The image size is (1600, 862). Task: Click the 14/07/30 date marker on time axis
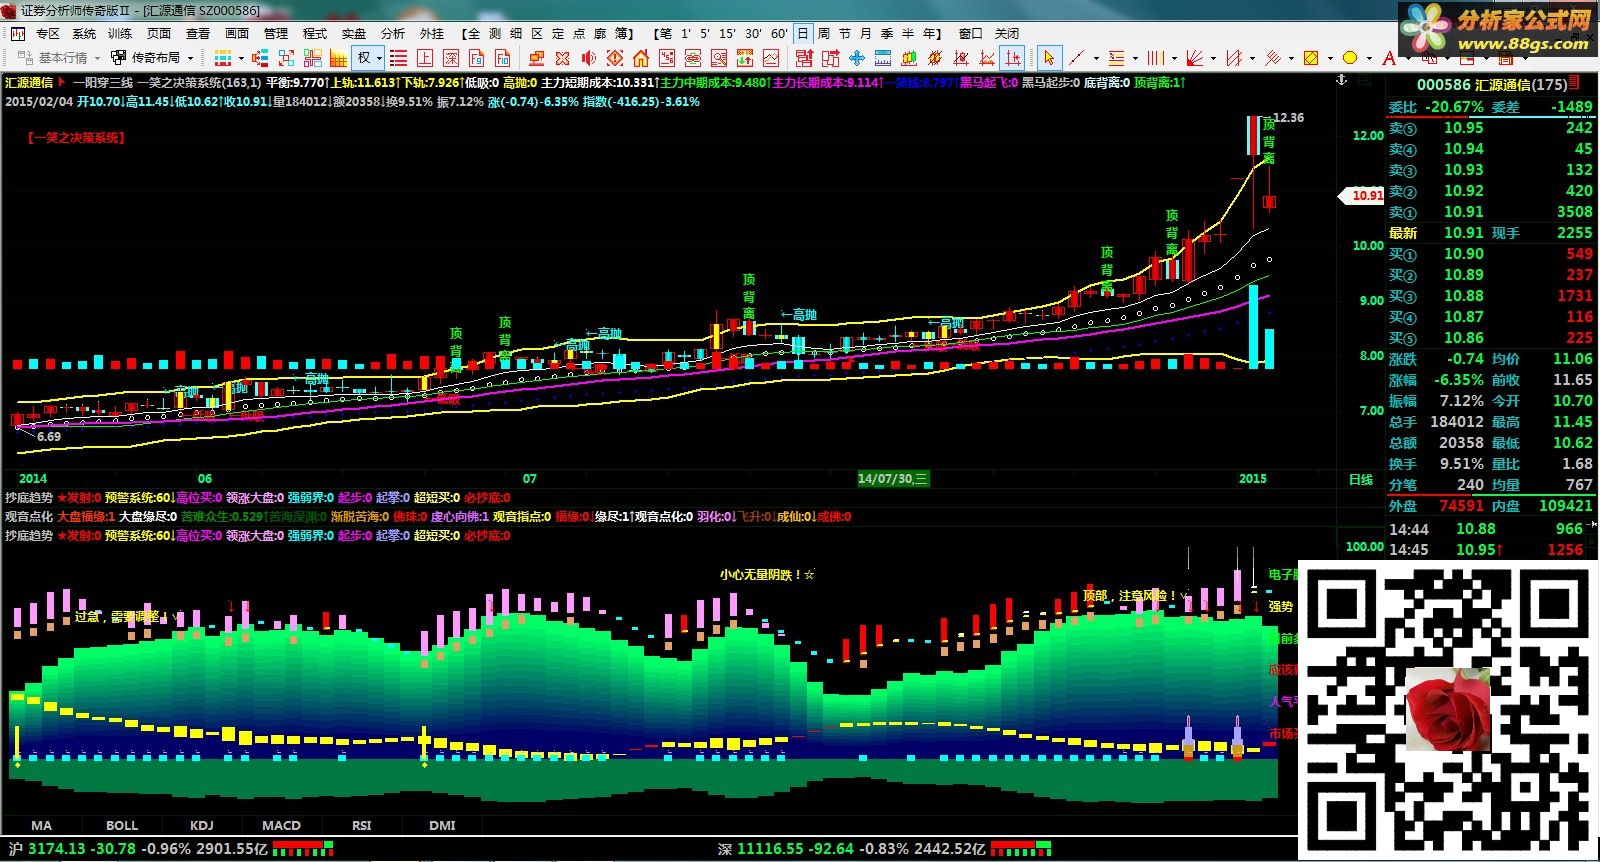893,479
